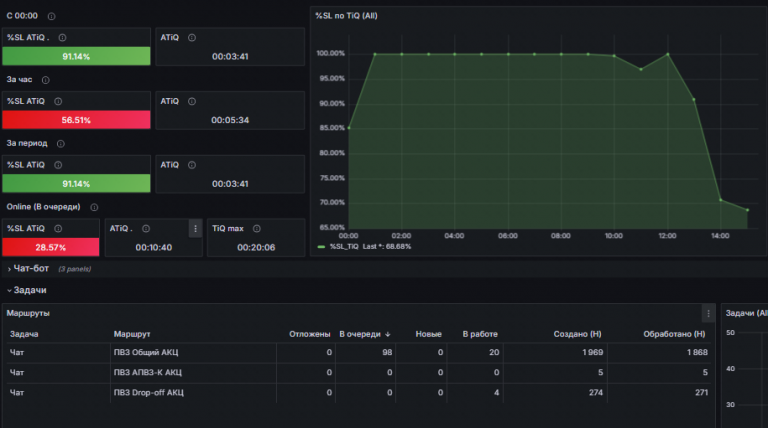
Task: Open three-dot menu of Маршруты panel
Action: click(708, 313)
